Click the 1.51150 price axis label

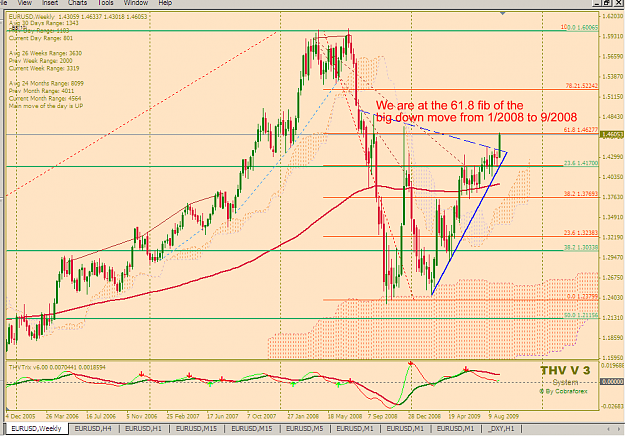pos(612,97)
